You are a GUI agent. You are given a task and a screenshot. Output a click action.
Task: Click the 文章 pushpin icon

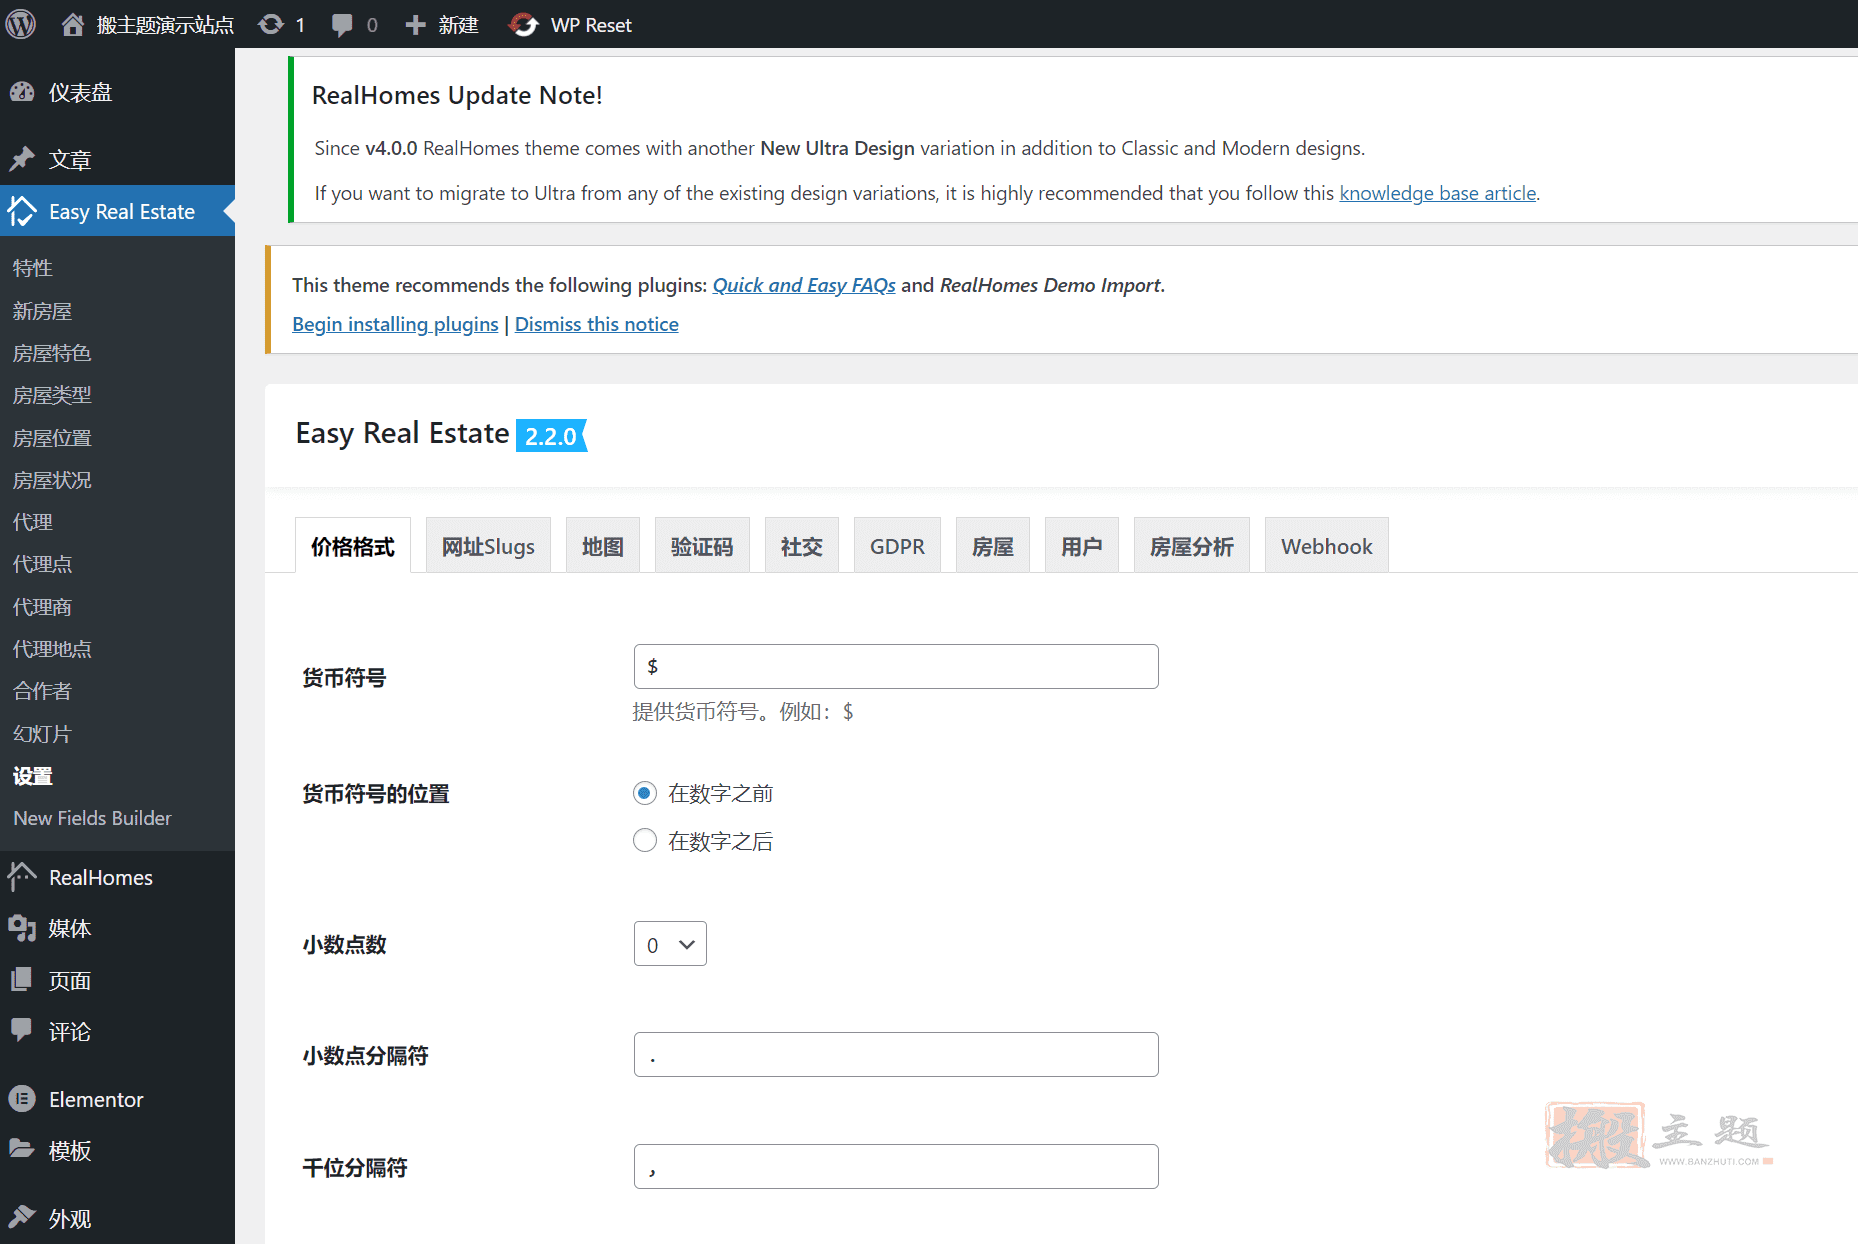click(x=22, y=159)
